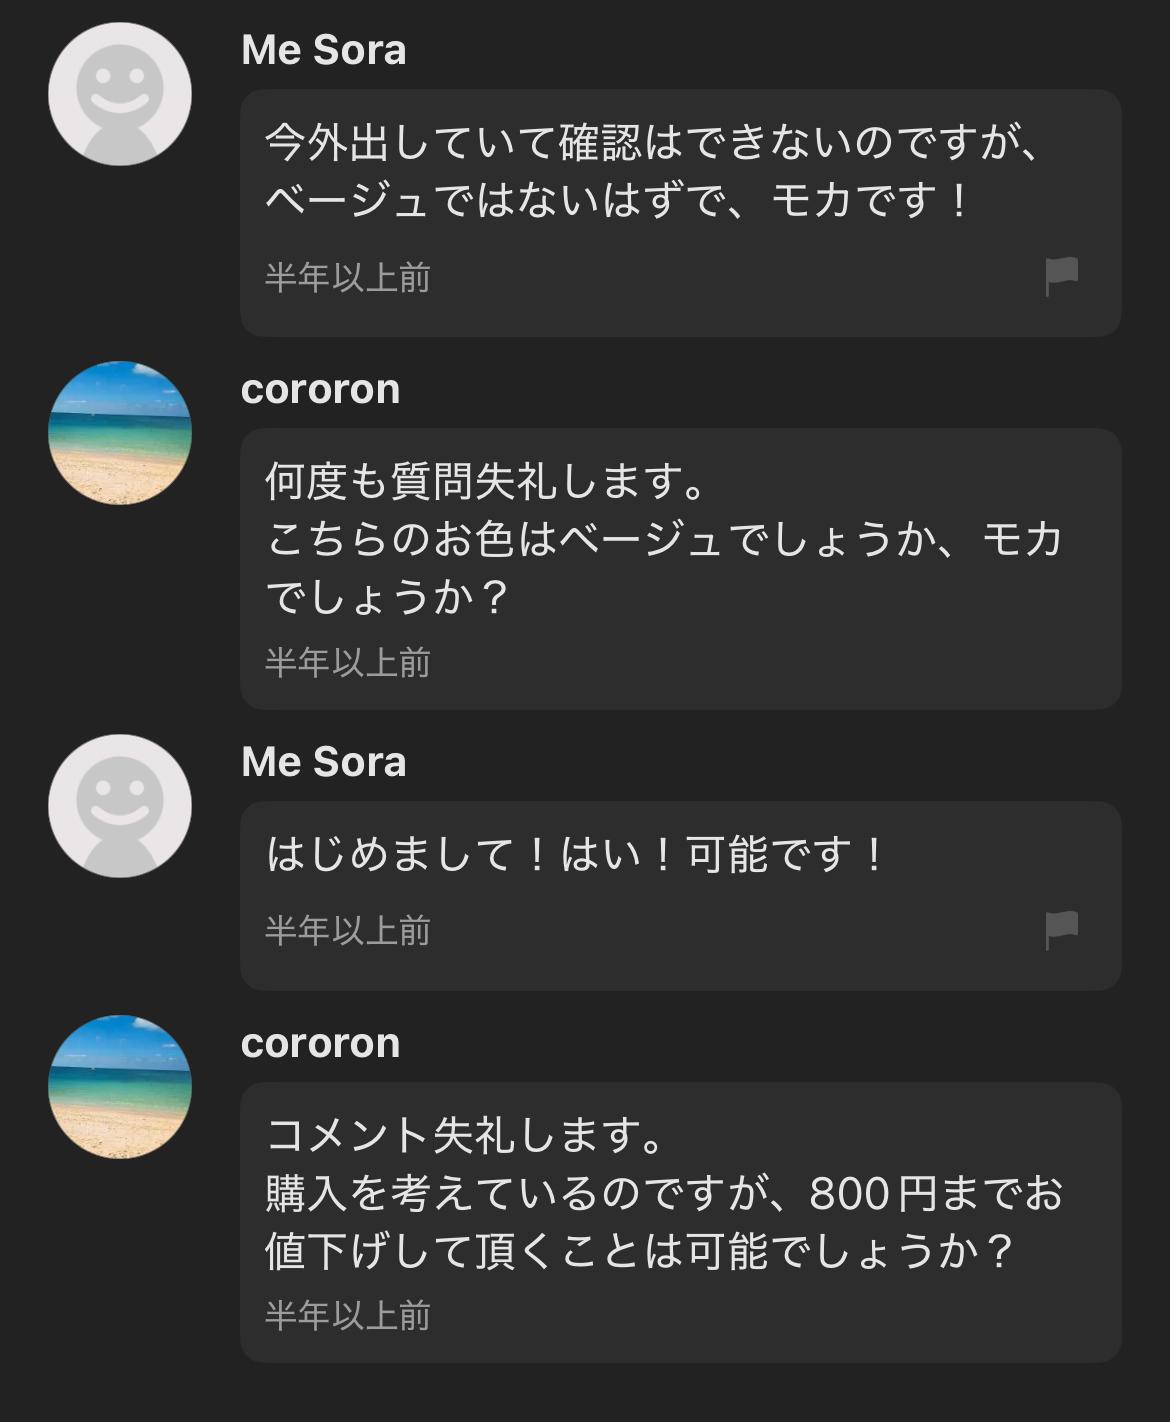Tap the 800円までお値下げ request text
This screenshot has height=1422, width=1170.
pos(664,1221)
